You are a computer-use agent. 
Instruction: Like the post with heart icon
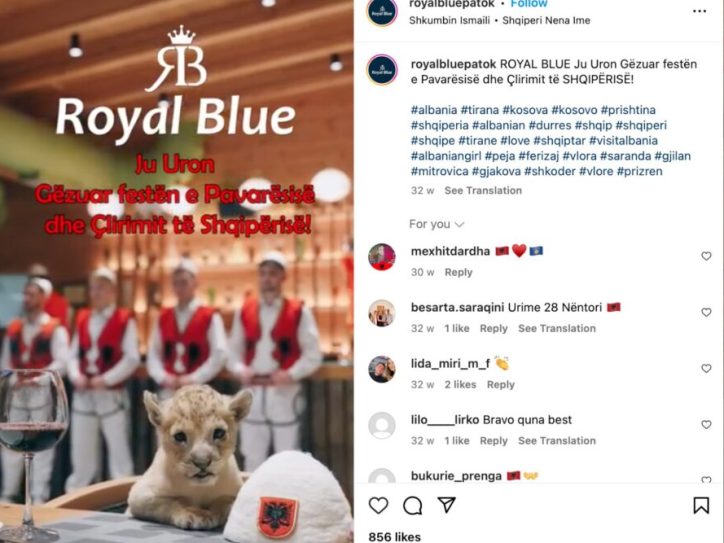pos(378,506)
